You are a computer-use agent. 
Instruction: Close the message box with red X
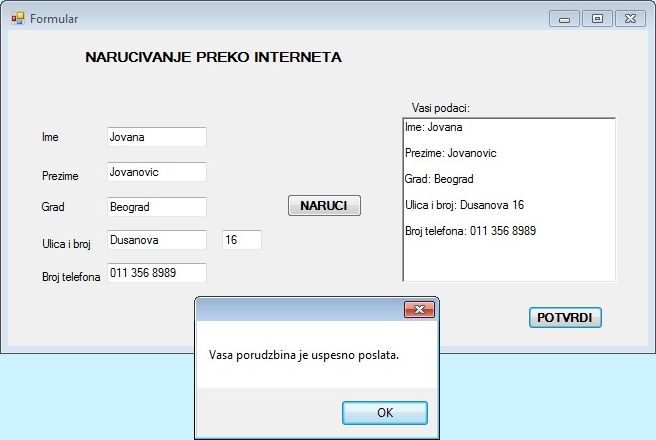click(419, 310)
